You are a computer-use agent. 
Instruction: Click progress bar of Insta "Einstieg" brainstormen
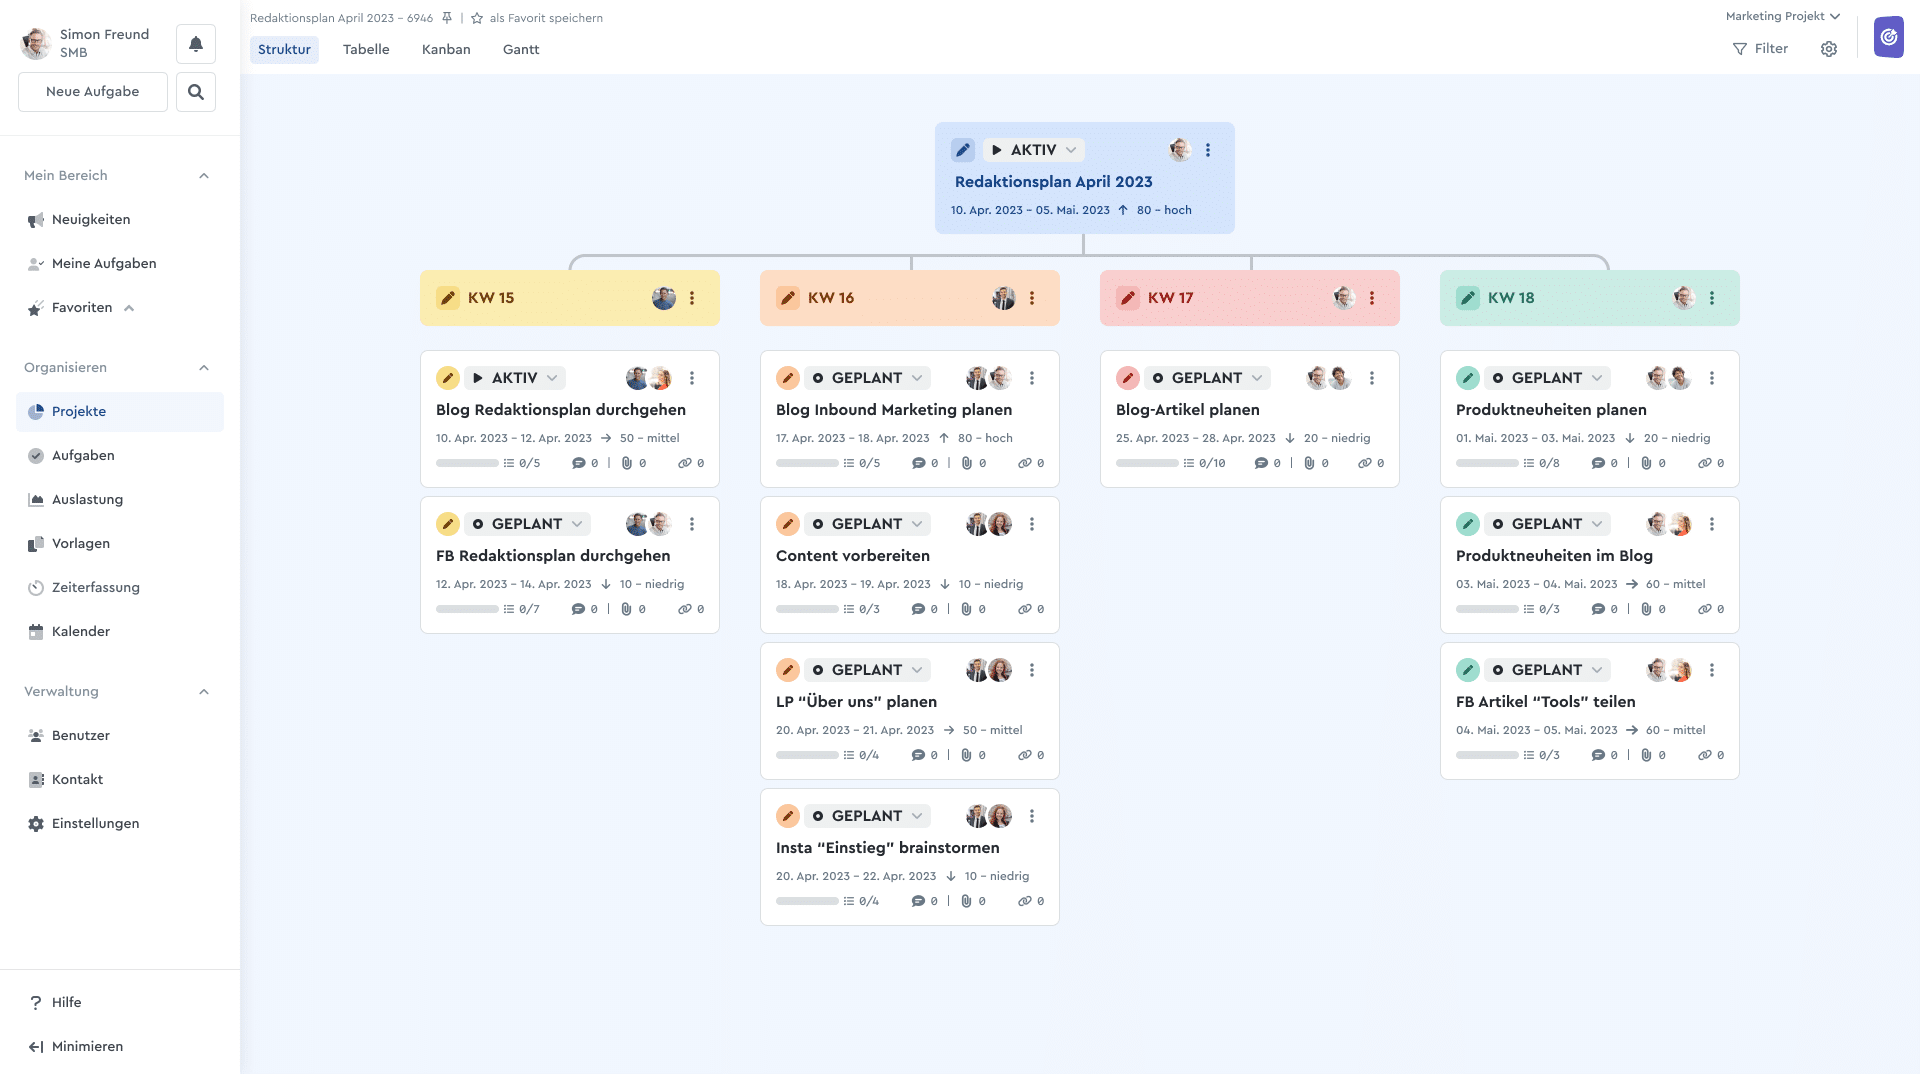click(807, 901)
